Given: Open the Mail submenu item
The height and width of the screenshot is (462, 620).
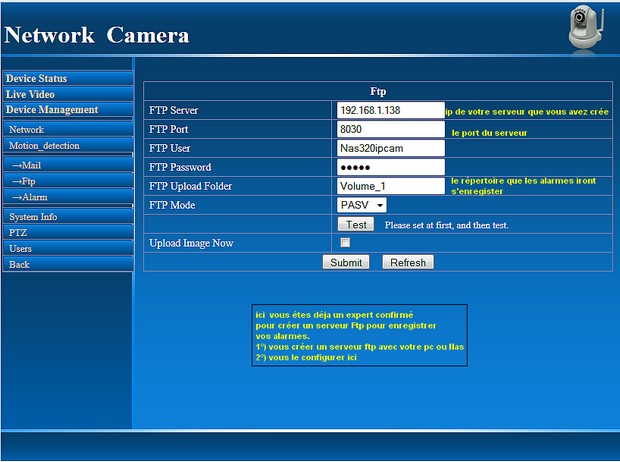Looking at the screenshot, I should 67,165.
